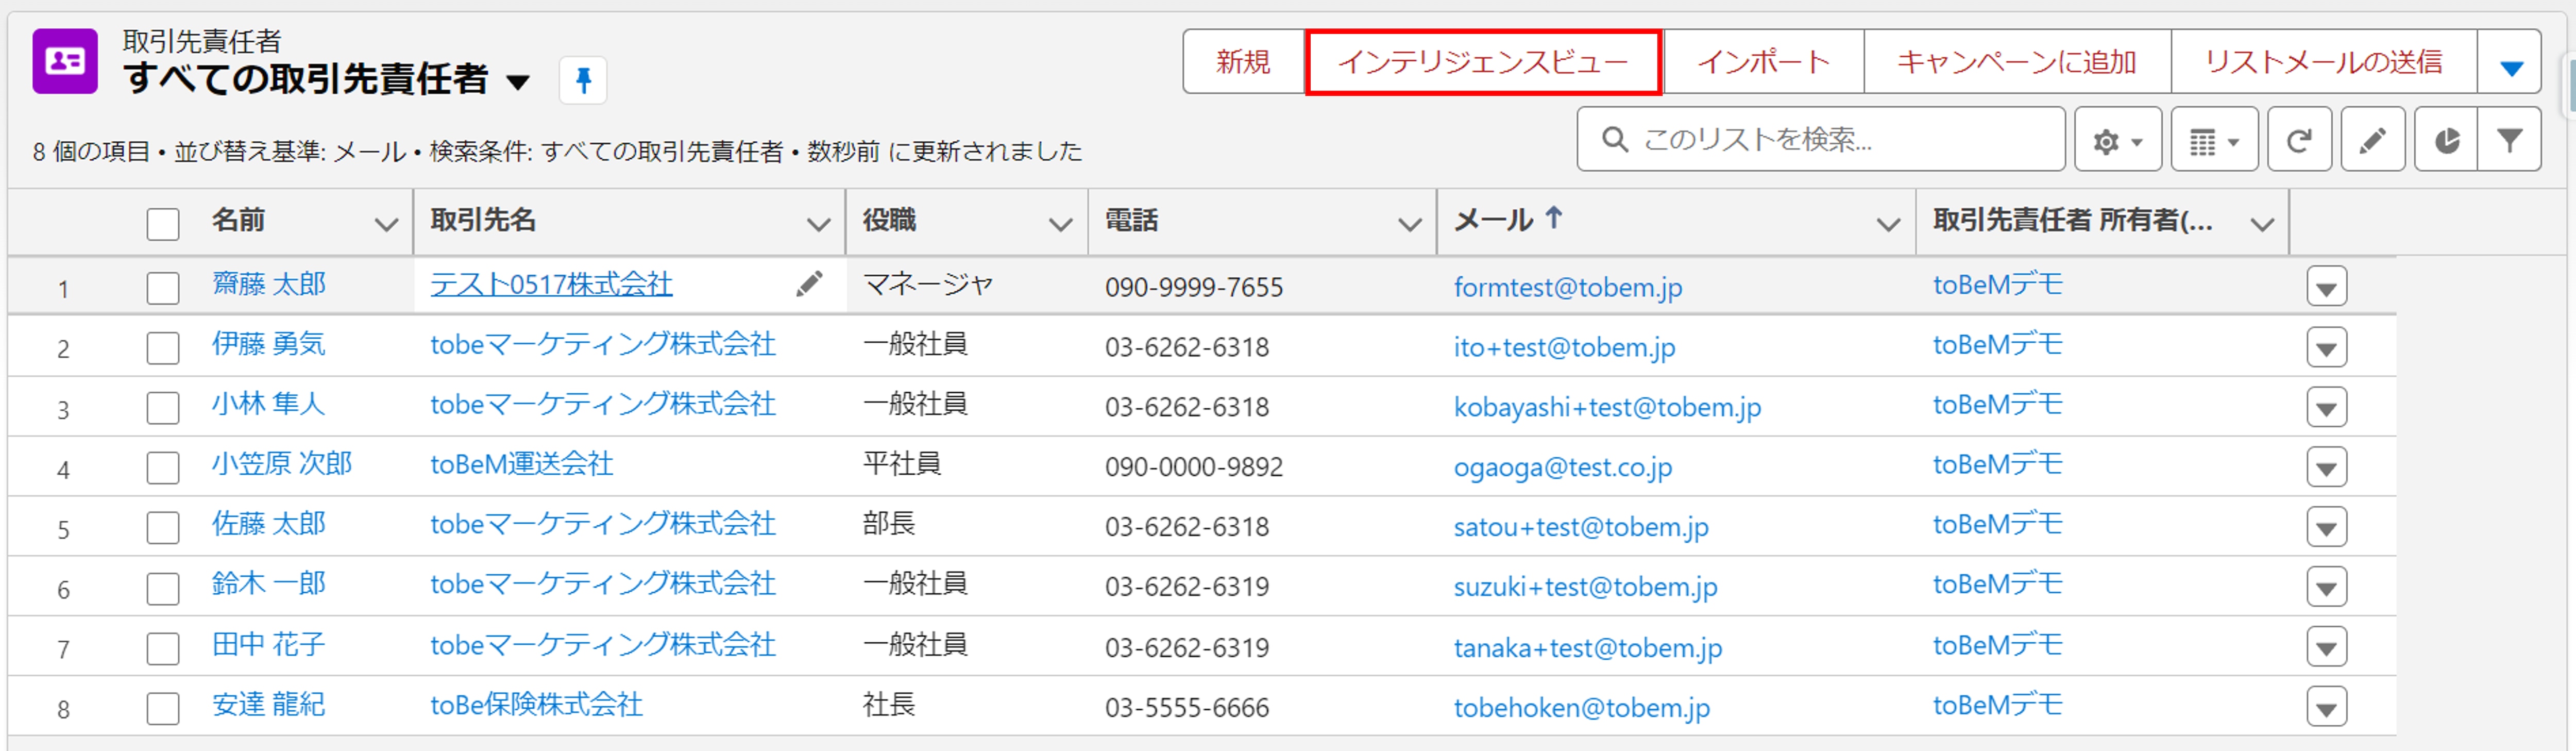Open contact 田中 花子

point(269,645)
